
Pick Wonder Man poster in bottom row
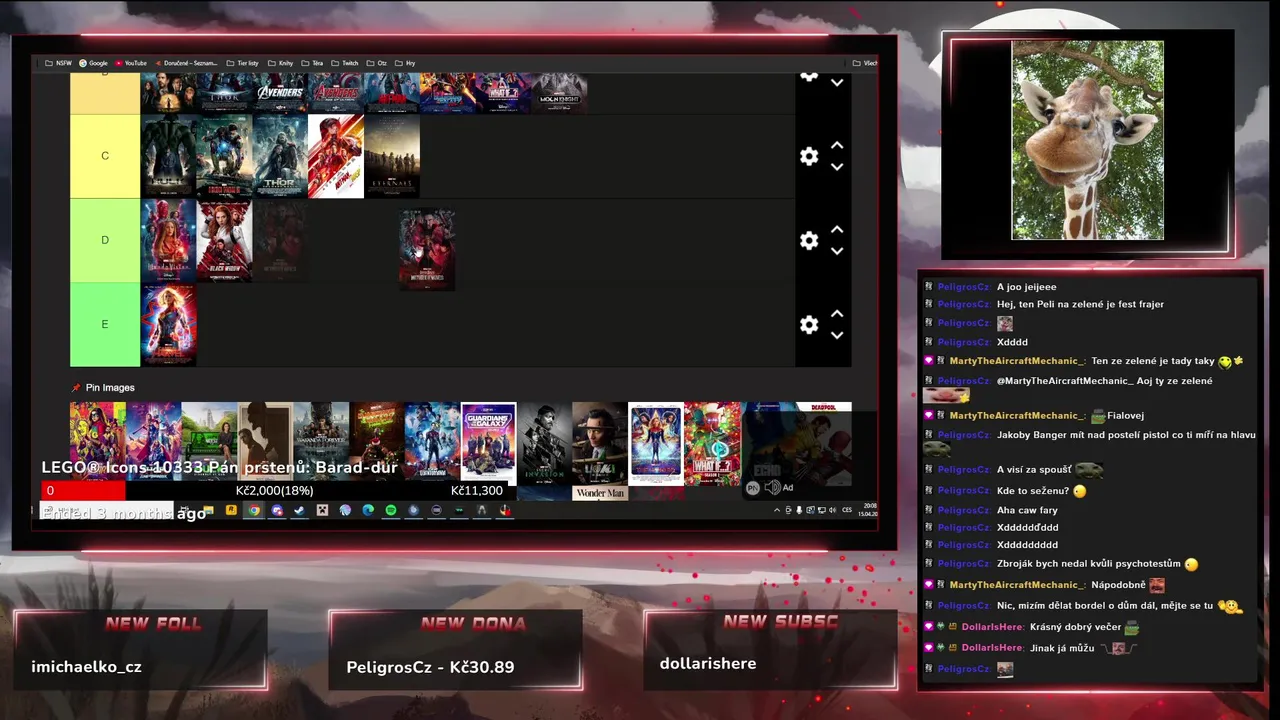(600, 493)
